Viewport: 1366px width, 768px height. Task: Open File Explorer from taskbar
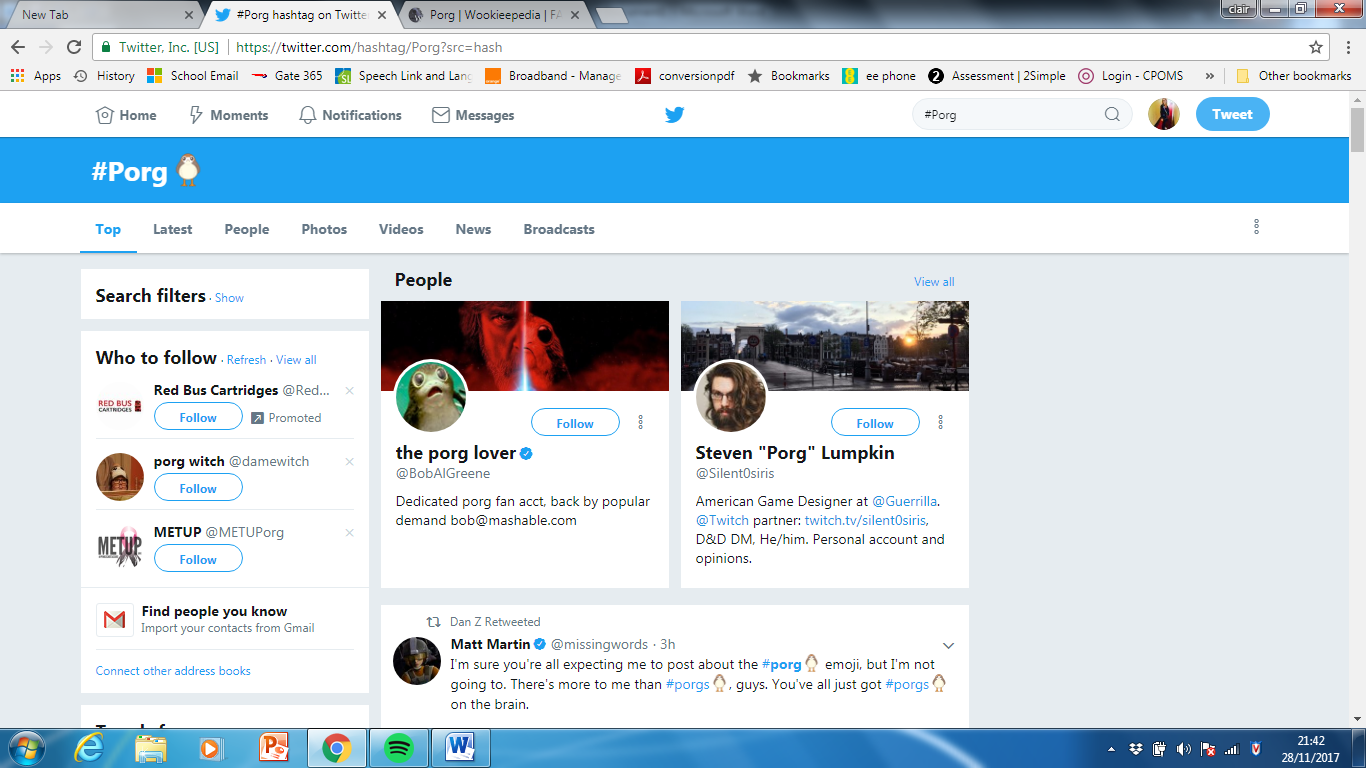(151, 748)
